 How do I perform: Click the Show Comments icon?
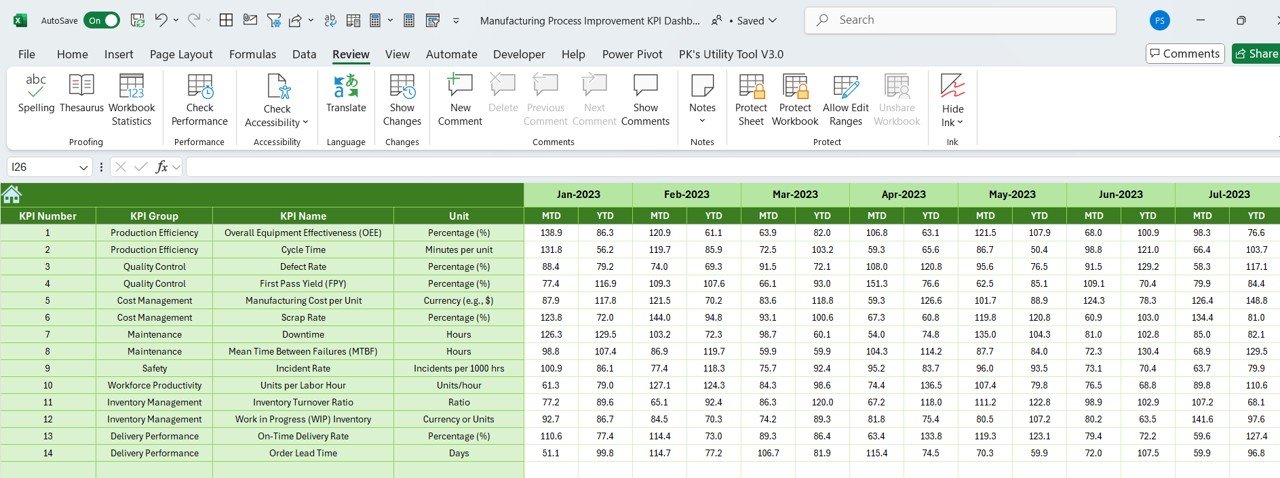pos(645,86)
